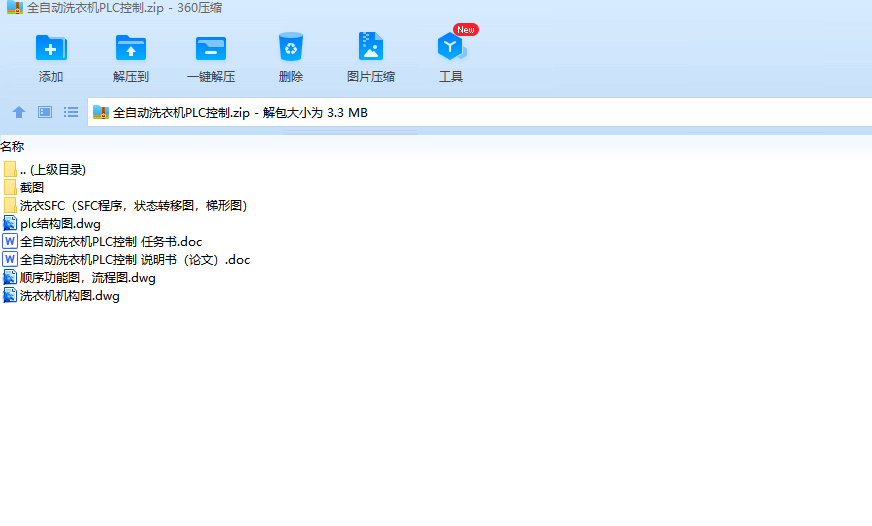The image size is (872, 526).
Task: Select the 洗衣SFC（SFC程序，状态转移图，梯形图） folder name
Action: [133, 205]
